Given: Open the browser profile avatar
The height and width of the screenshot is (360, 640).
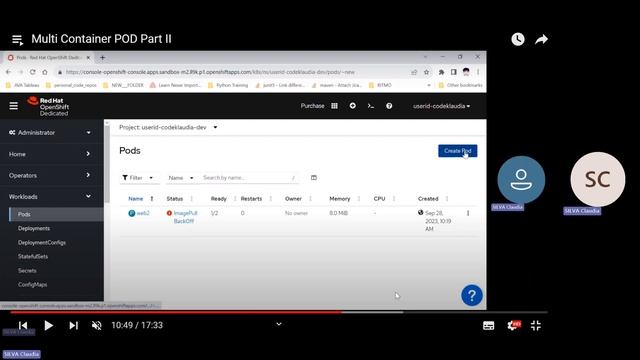Looking at the screenshot, I should [x=466, y=72].
